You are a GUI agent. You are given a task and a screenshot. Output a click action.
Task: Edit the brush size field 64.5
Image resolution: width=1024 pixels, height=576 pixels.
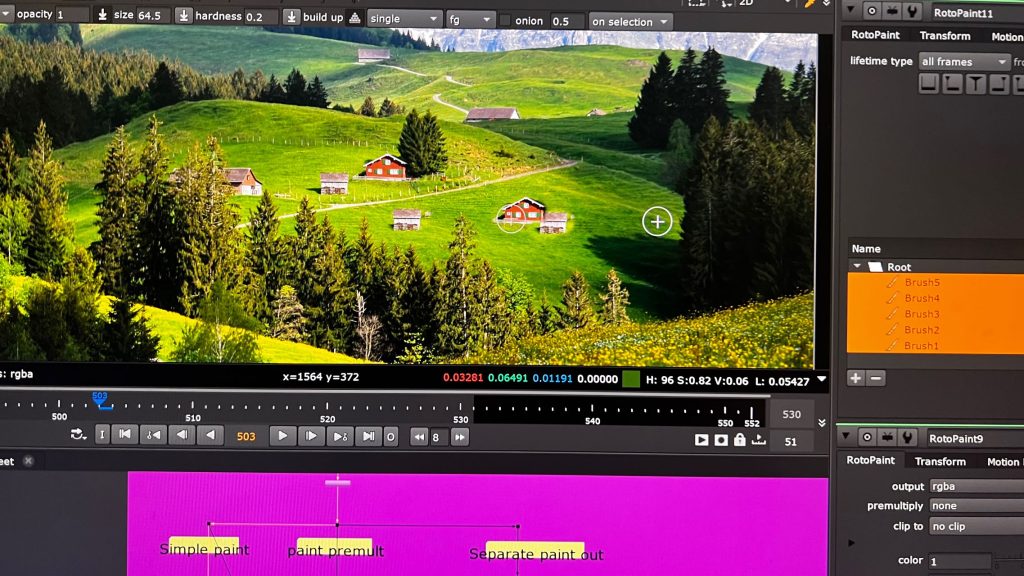[153, 15]
